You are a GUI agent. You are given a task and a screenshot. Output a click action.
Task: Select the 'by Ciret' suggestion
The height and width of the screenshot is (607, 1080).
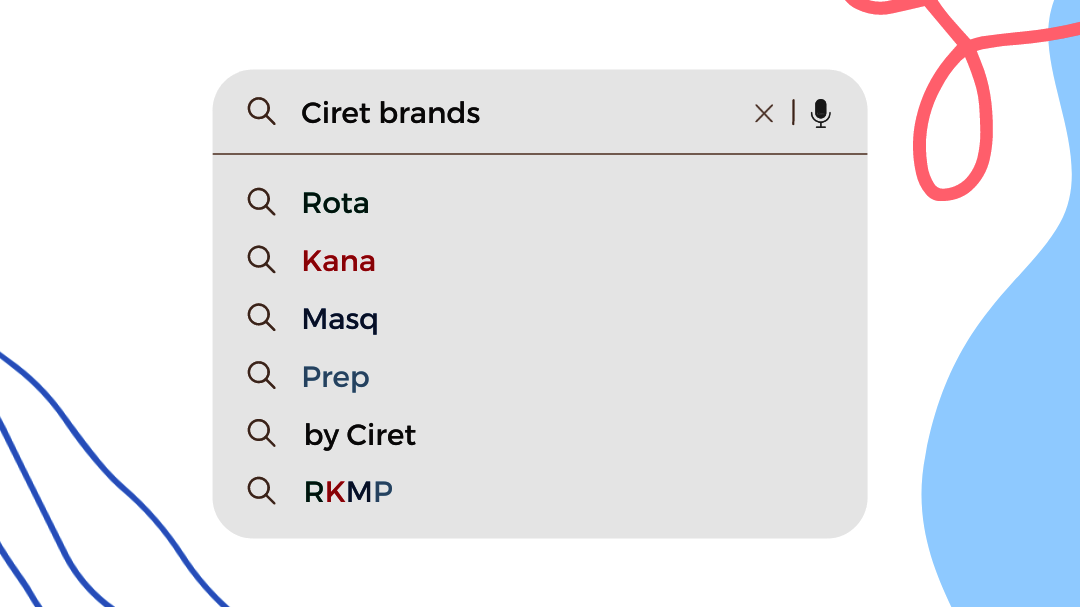[360, 435]
